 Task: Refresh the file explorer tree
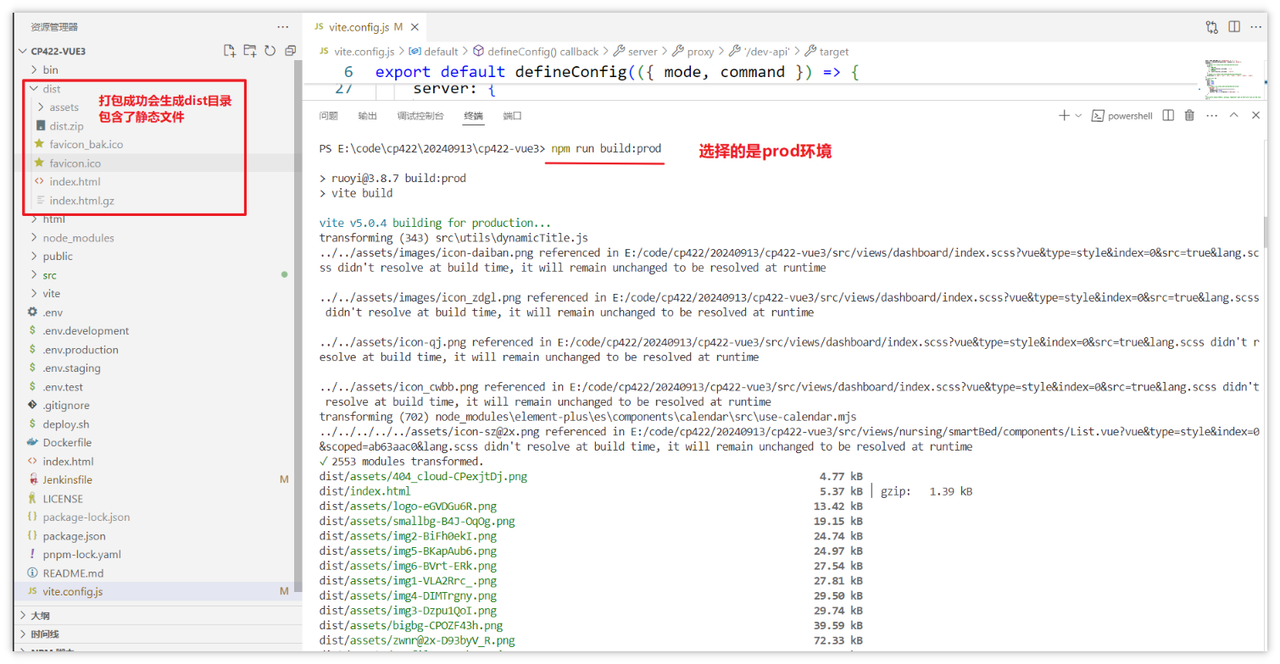[x=270, y=51]
